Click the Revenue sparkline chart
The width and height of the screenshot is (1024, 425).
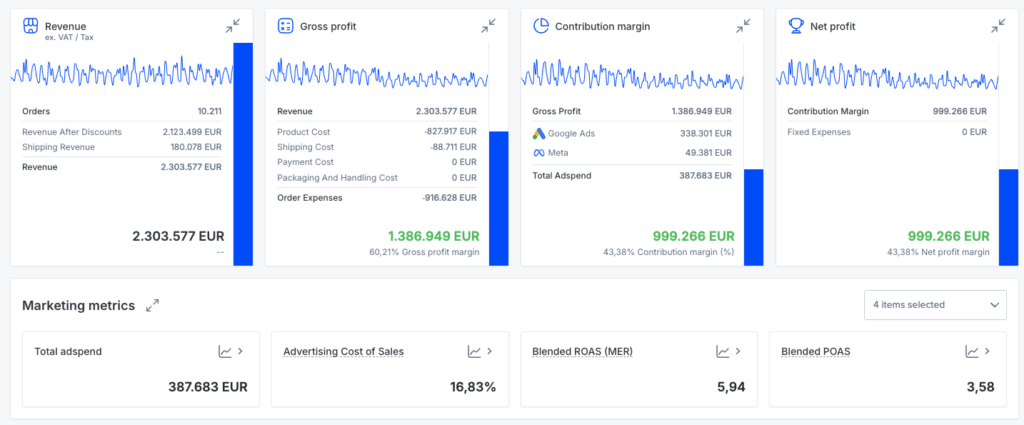point(120,73)
